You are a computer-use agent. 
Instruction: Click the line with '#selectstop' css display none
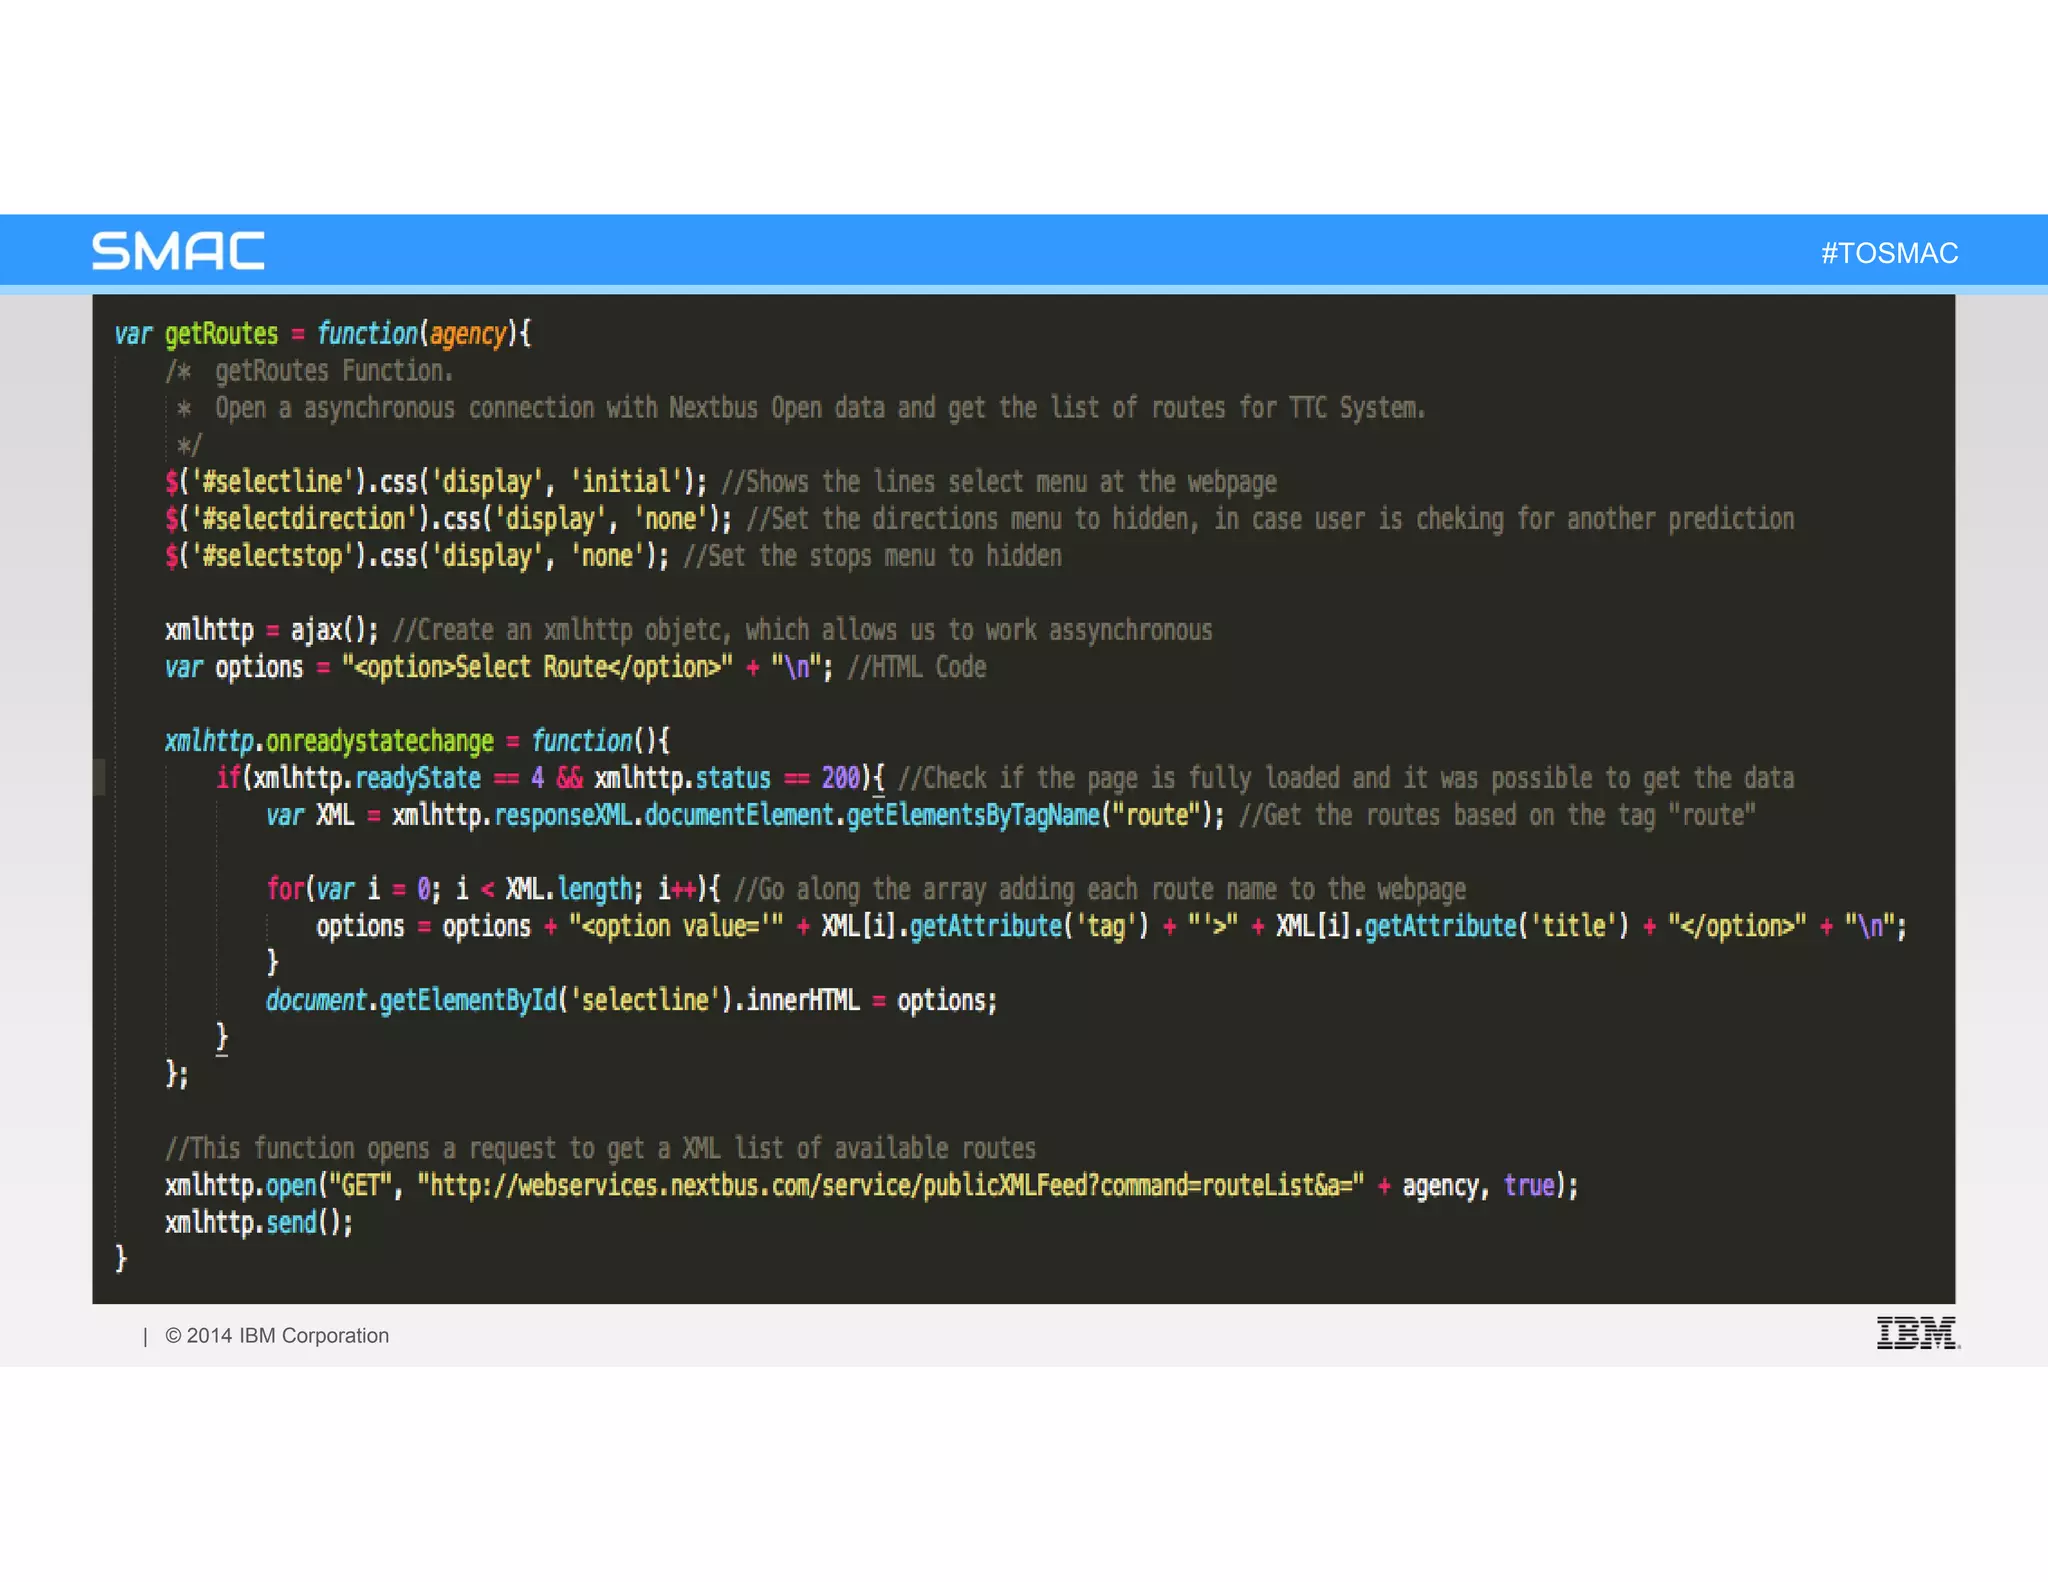(x=613, y=556)
